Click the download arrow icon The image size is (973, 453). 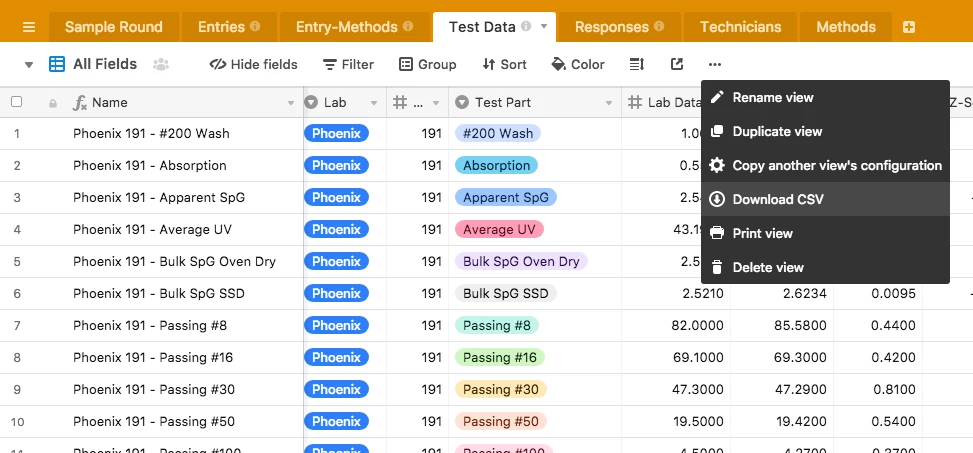(717, 199)
